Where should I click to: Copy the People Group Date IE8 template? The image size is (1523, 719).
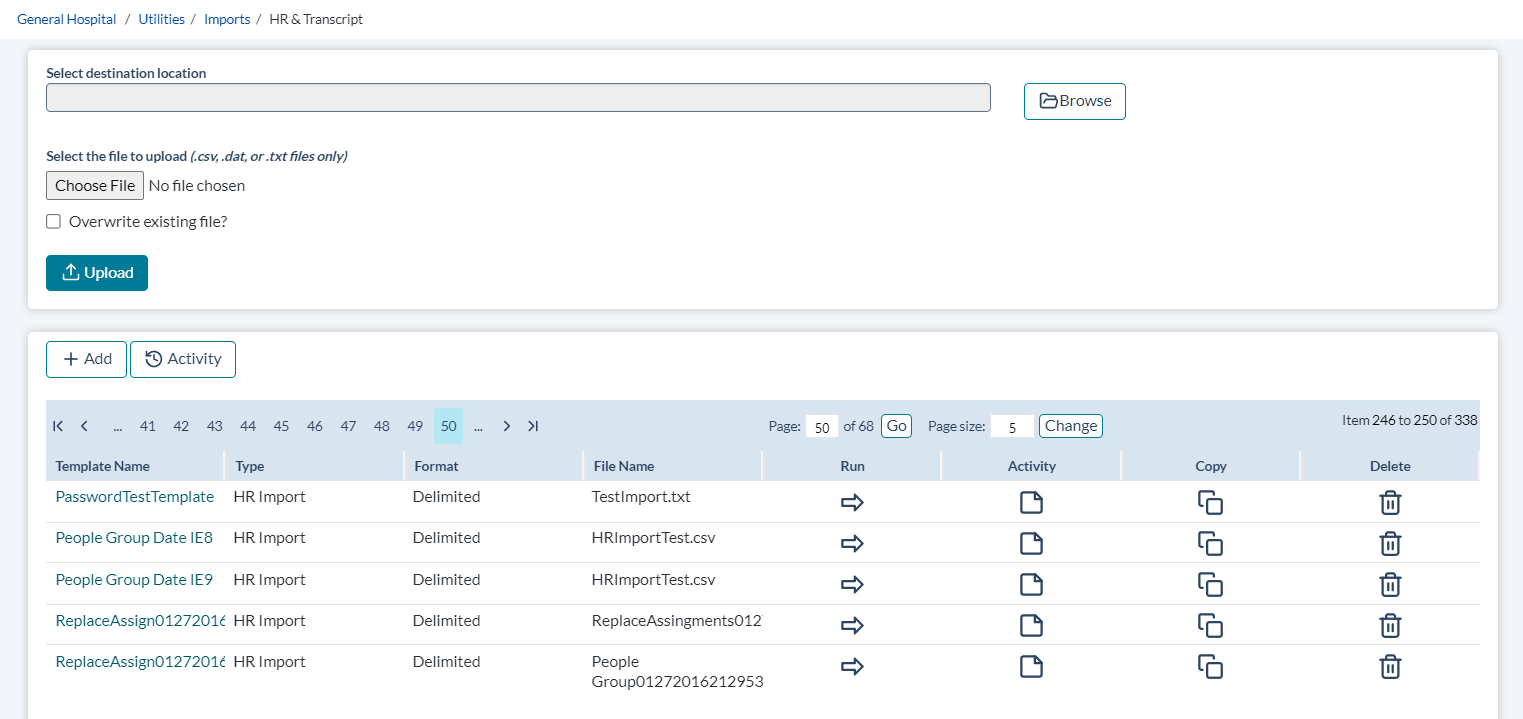click(x=1210, y=543)
